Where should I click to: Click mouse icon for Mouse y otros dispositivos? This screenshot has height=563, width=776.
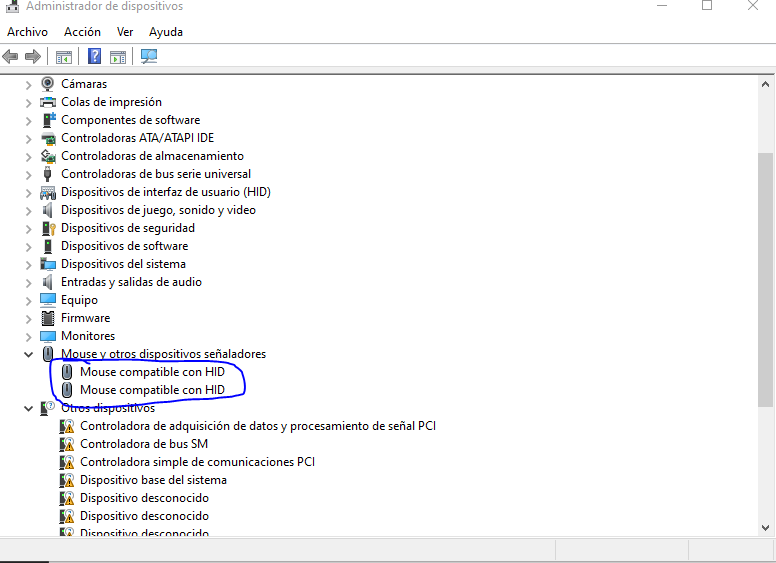point(48,354)
